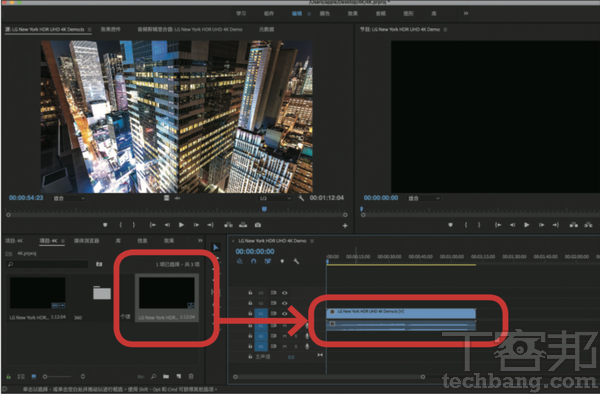
Task: Step back one frame in Source monitor
Action: [167, 225]
